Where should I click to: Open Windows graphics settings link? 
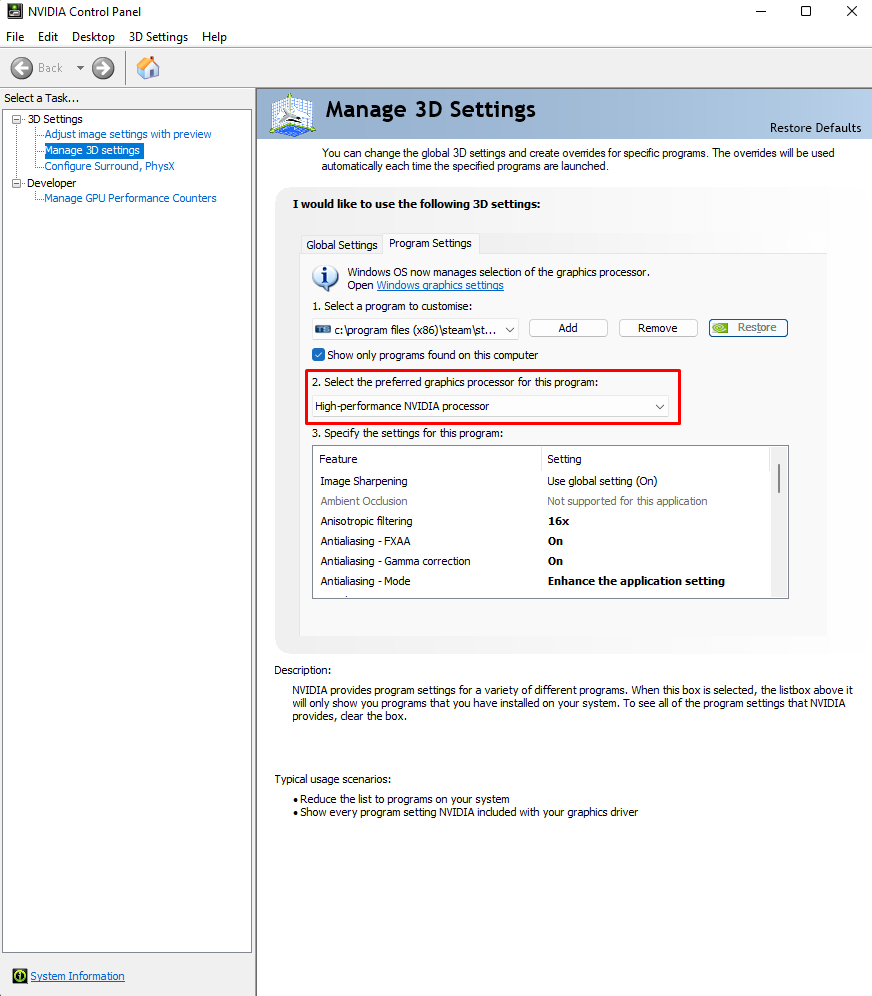(x=440, y=285)
